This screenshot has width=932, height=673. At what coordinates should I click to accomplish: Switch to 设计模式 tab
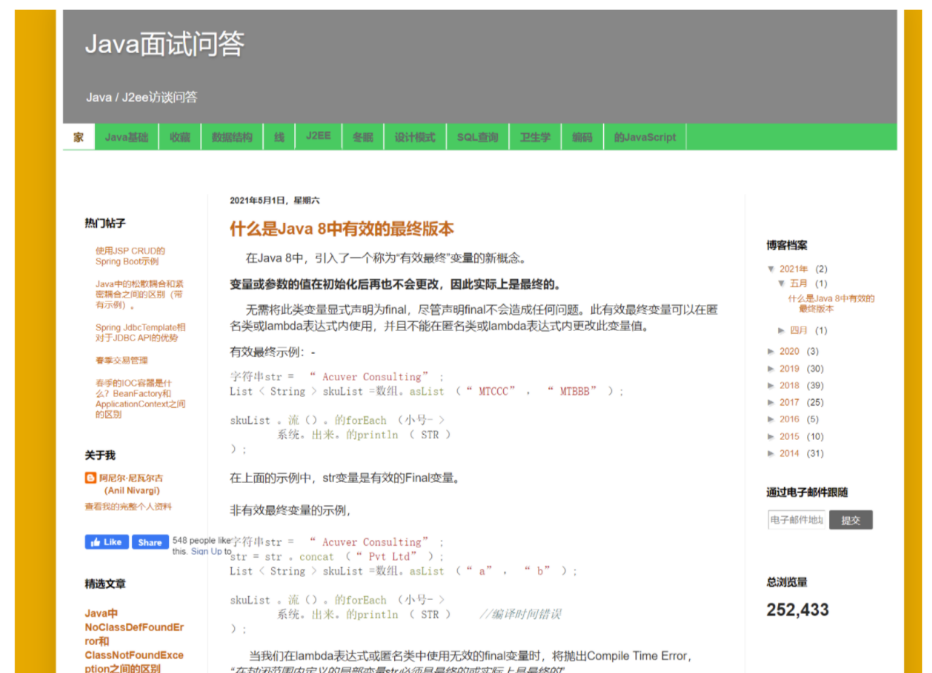pos(415,137)
